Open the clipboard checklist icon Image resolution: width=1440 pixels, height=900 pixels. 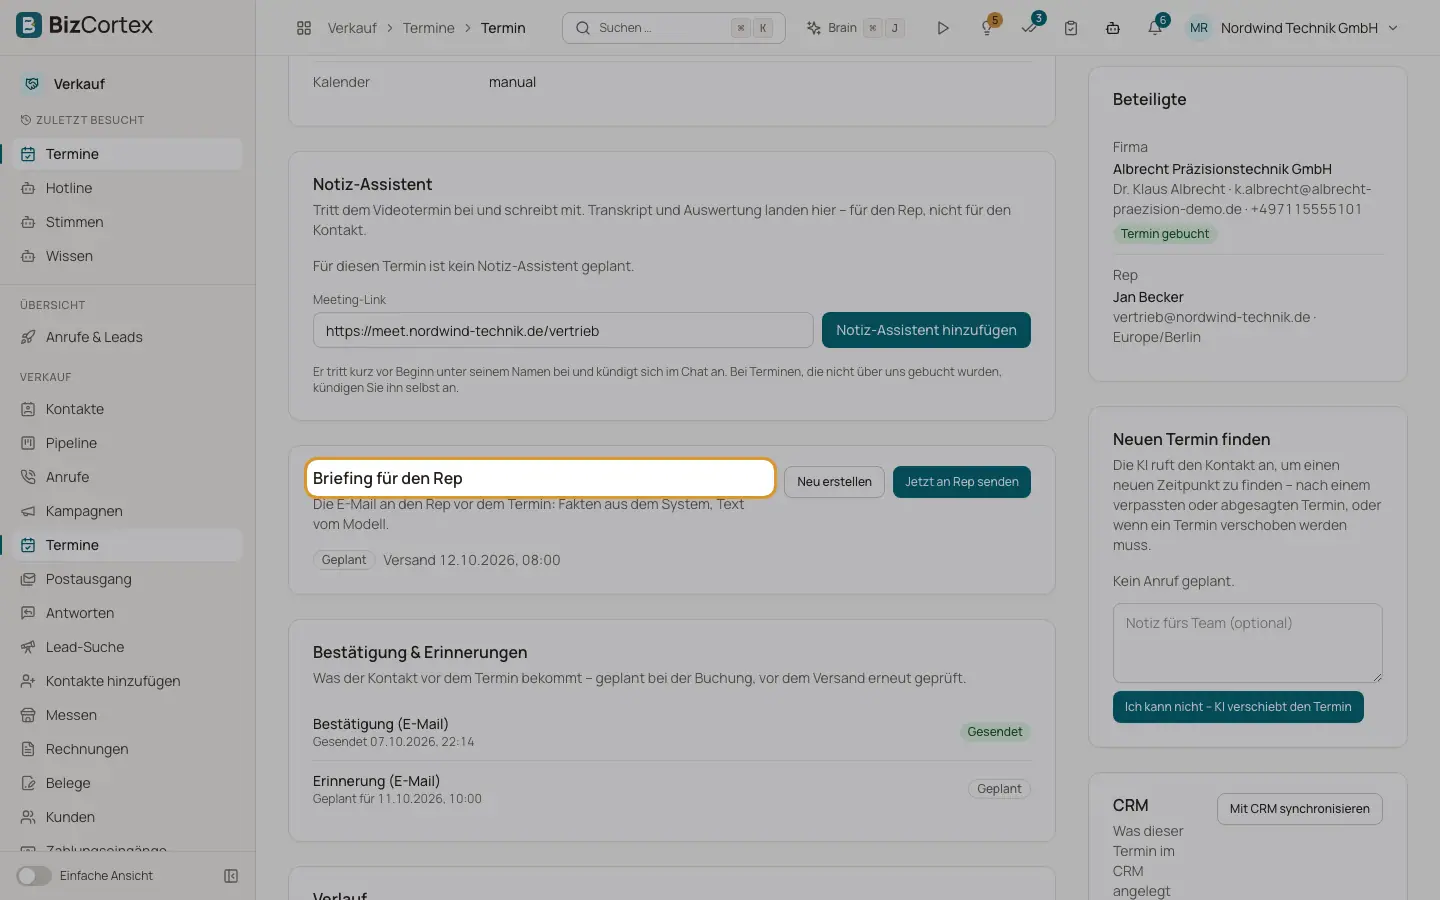1071,28
